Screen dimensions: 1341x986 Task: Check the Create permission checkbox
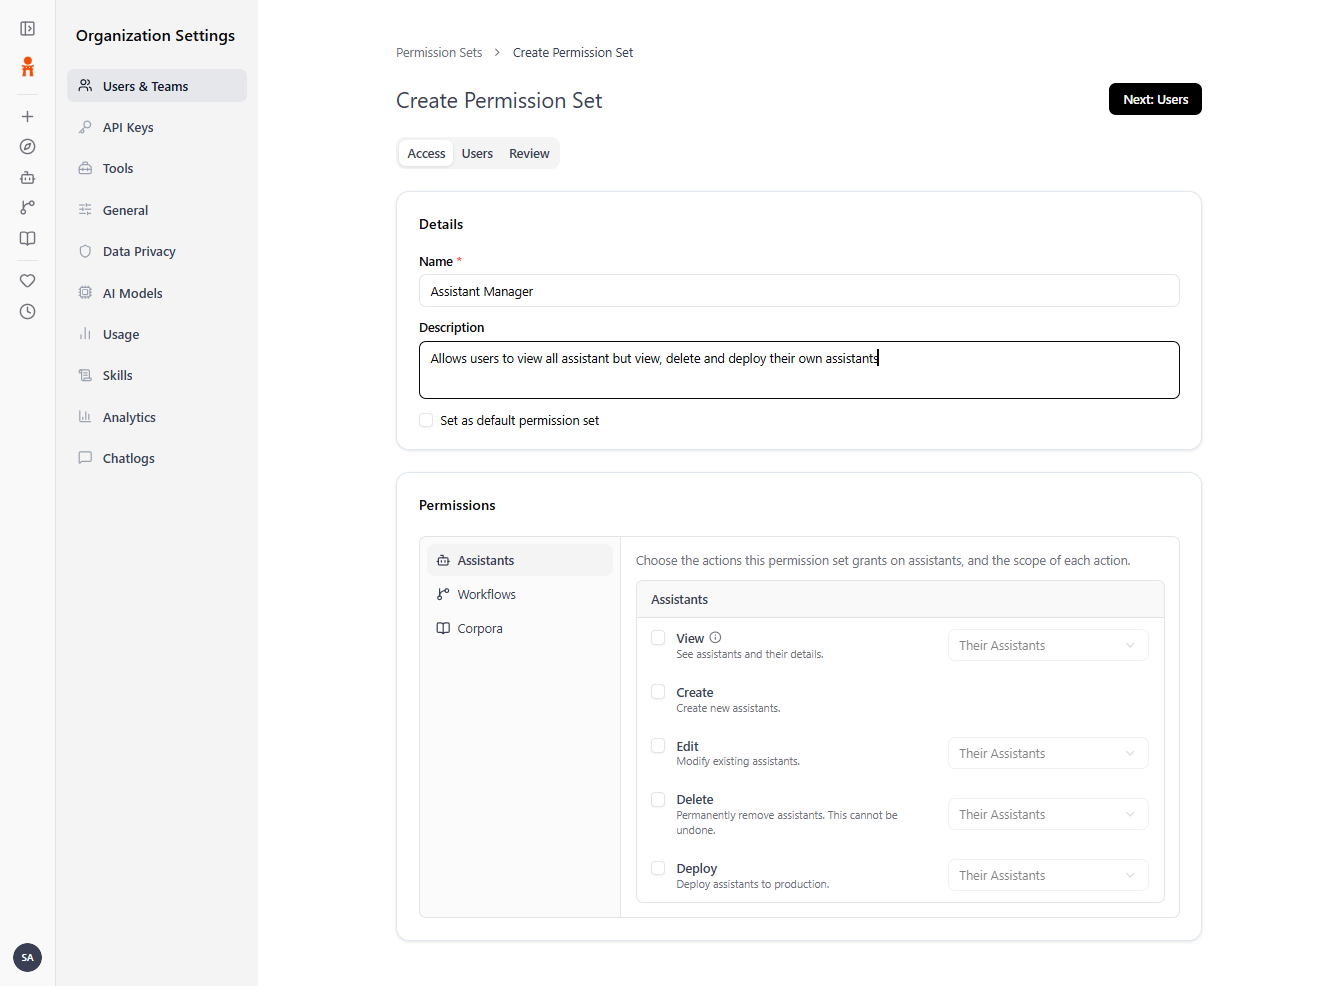pos(658,692)
